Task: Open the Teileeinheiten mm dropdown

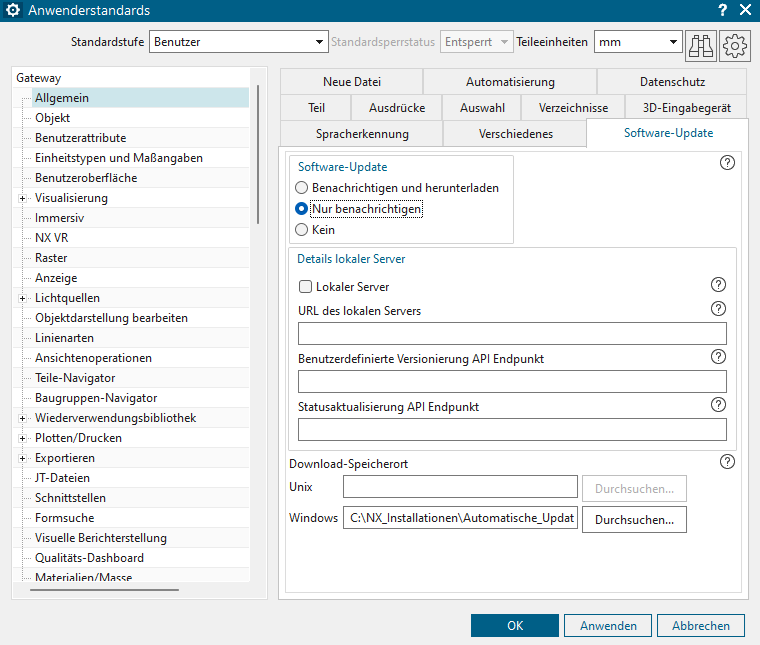Action: [637, 42]
